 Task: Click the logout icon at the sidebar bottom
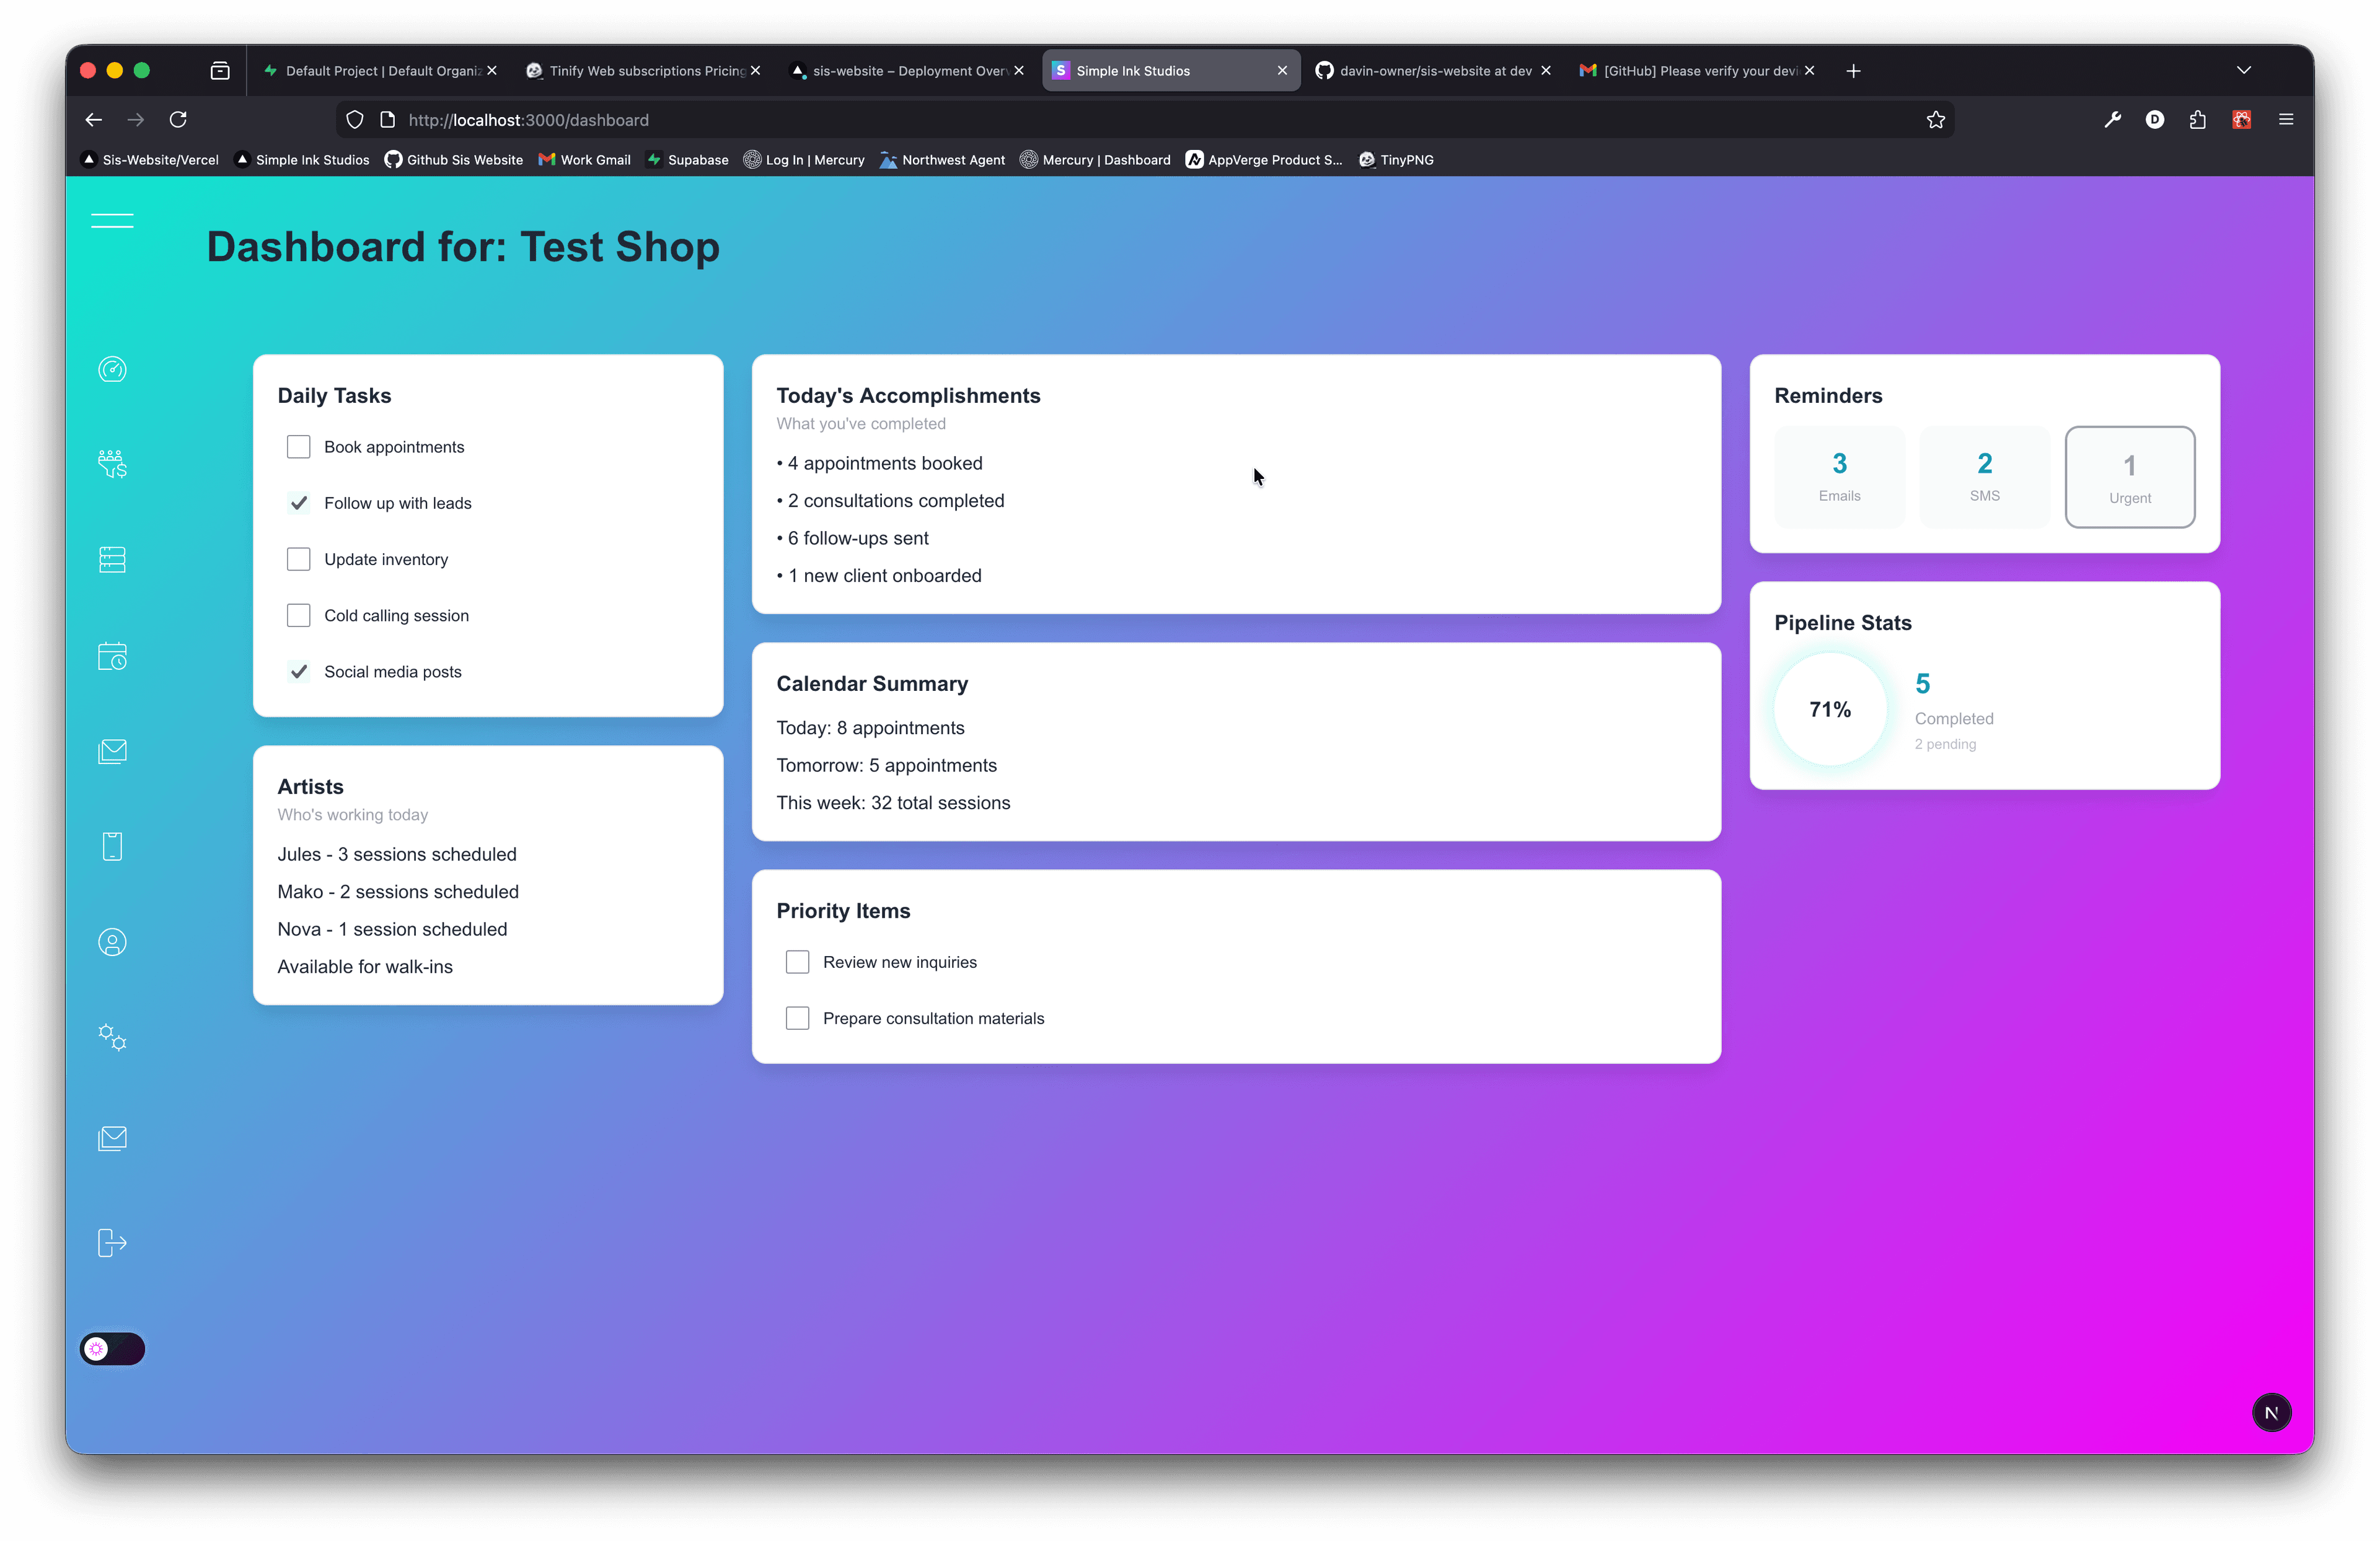tap(111, 1242)
